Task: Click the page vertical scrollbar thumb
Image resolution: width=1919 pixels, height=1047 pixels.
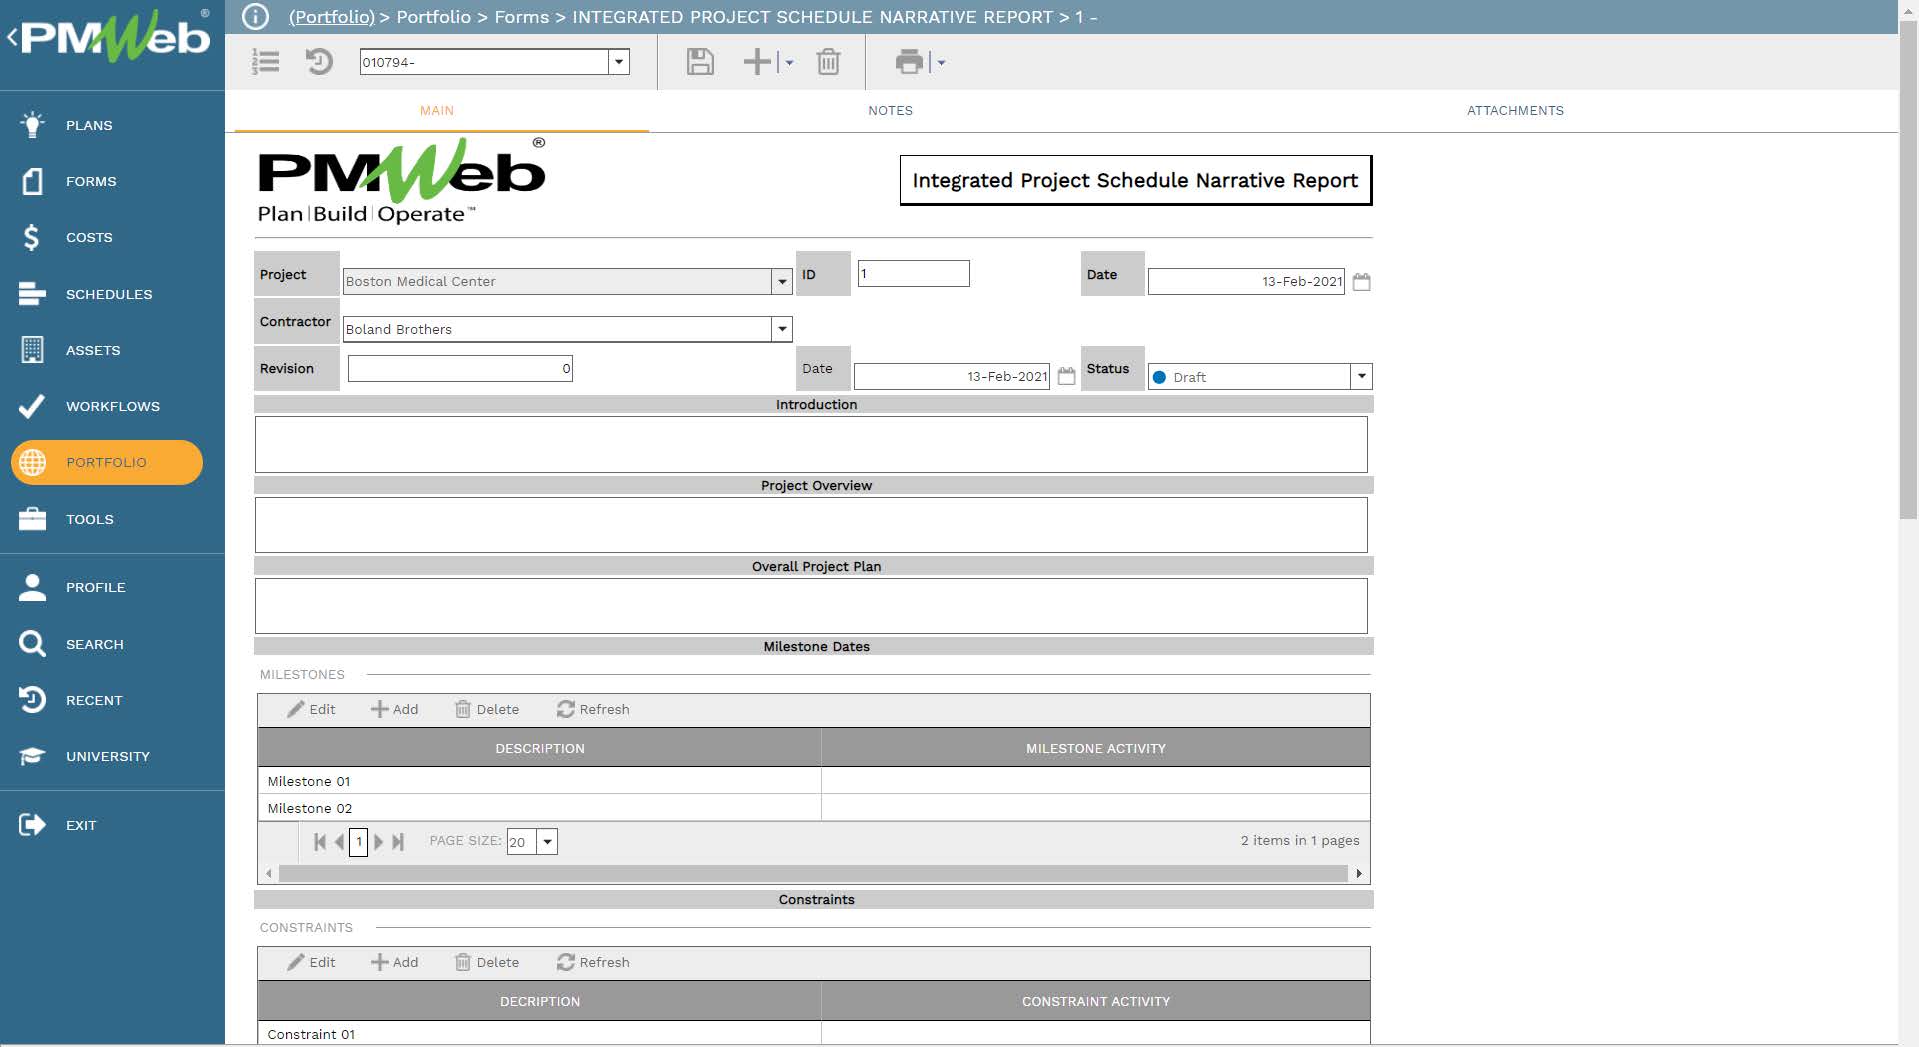Action: pyautogui.click(x=1908, y=270)
